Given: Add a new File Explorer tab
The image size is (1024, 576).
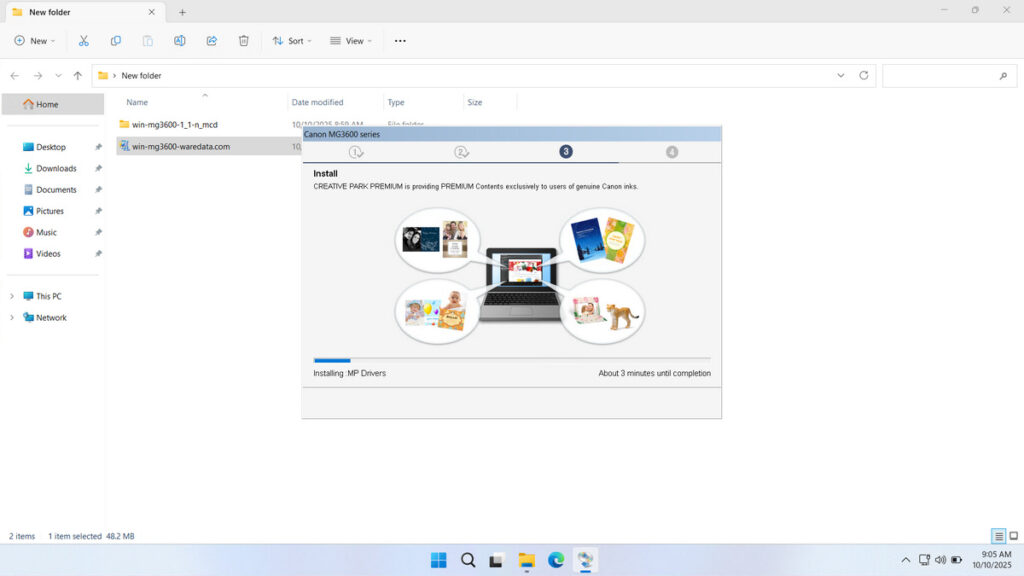Looking at the screenshot, I should click(x=182, y=12).
